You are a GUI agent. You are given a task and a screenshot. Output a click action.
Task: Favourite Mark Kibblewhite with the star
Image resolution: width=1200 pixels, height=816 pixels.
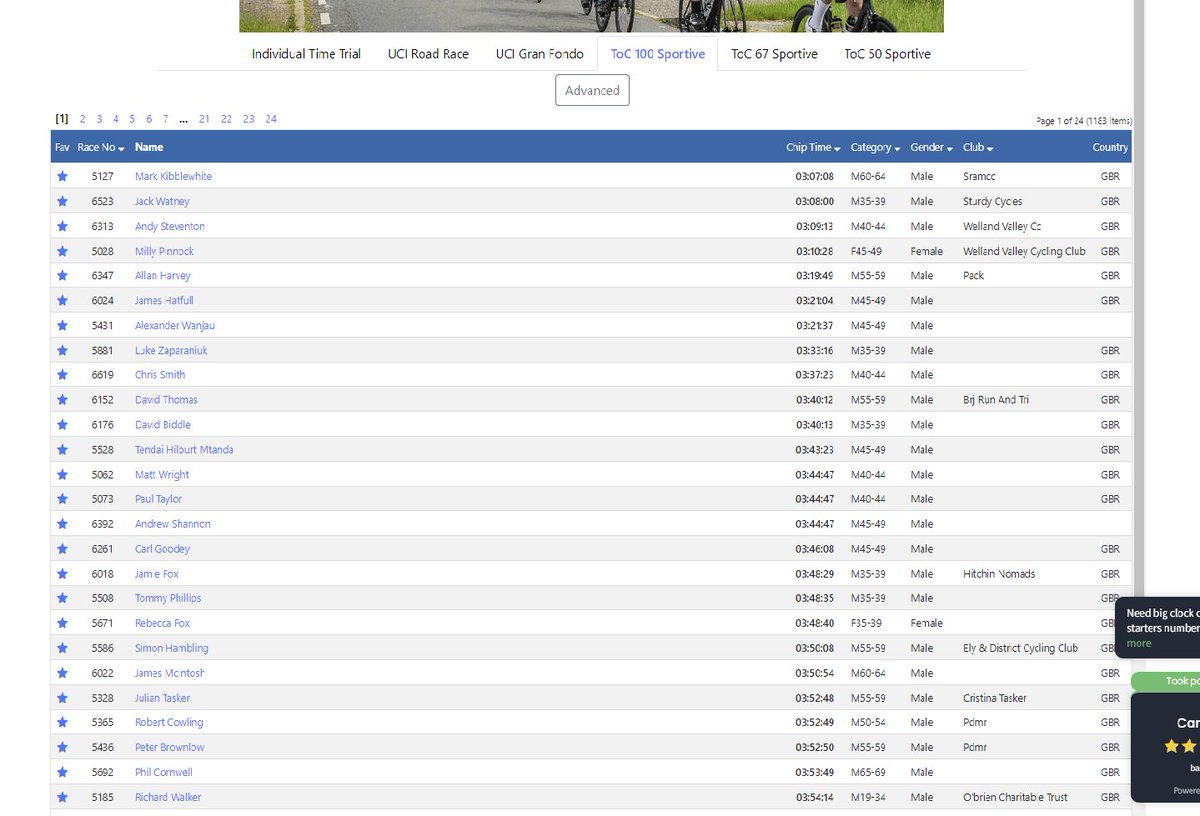(x=62, y=176)
